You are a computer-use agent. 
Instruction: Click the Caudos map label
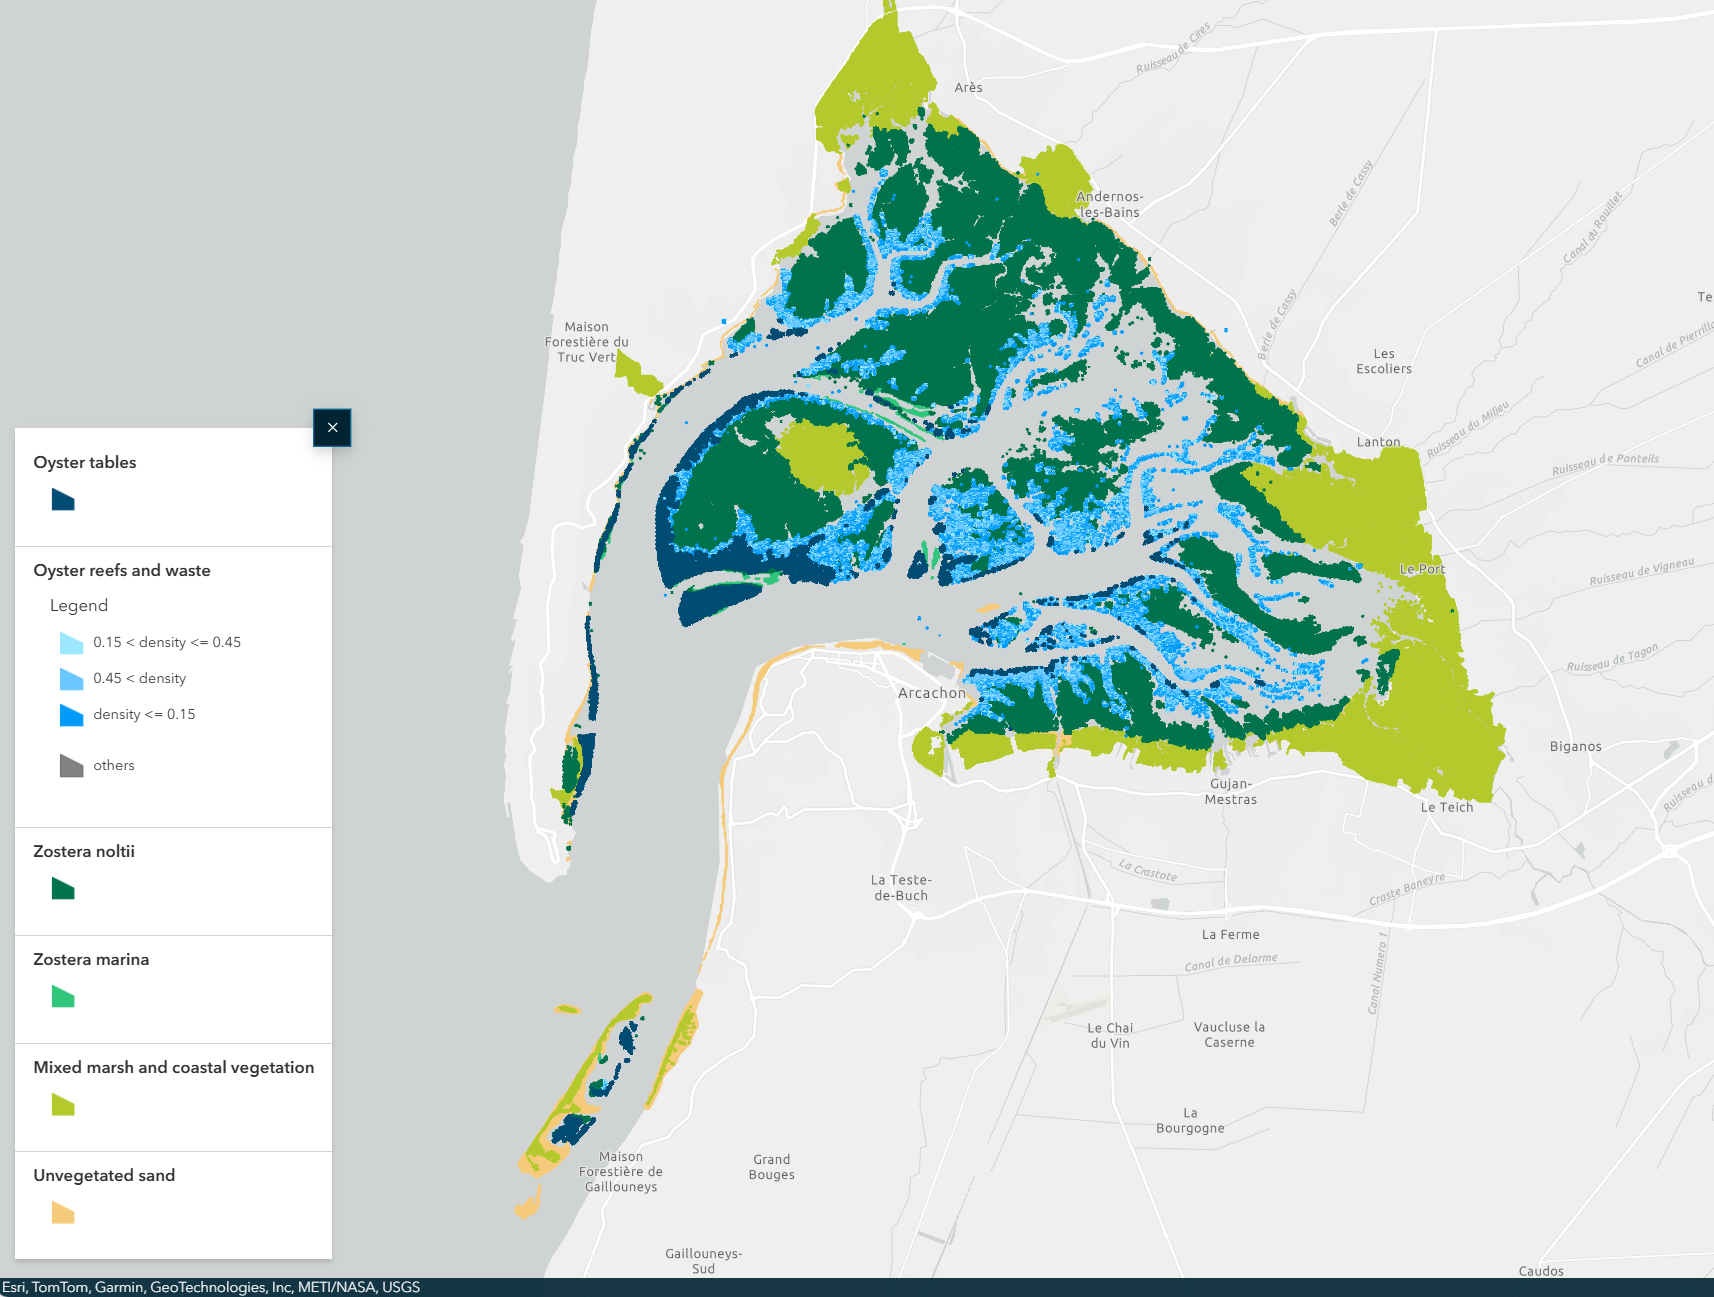tap(1541, 1271)
